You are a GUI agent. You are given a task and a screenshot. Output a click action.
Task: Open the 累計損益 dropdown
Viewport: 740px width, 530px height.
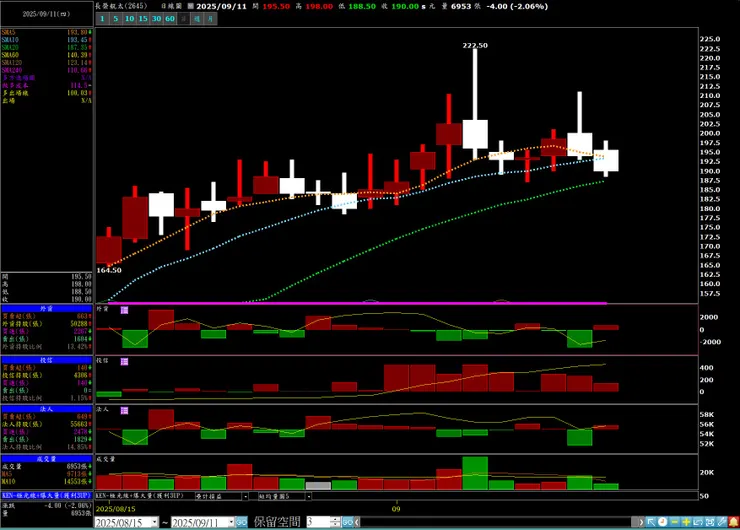pos(221,496)
